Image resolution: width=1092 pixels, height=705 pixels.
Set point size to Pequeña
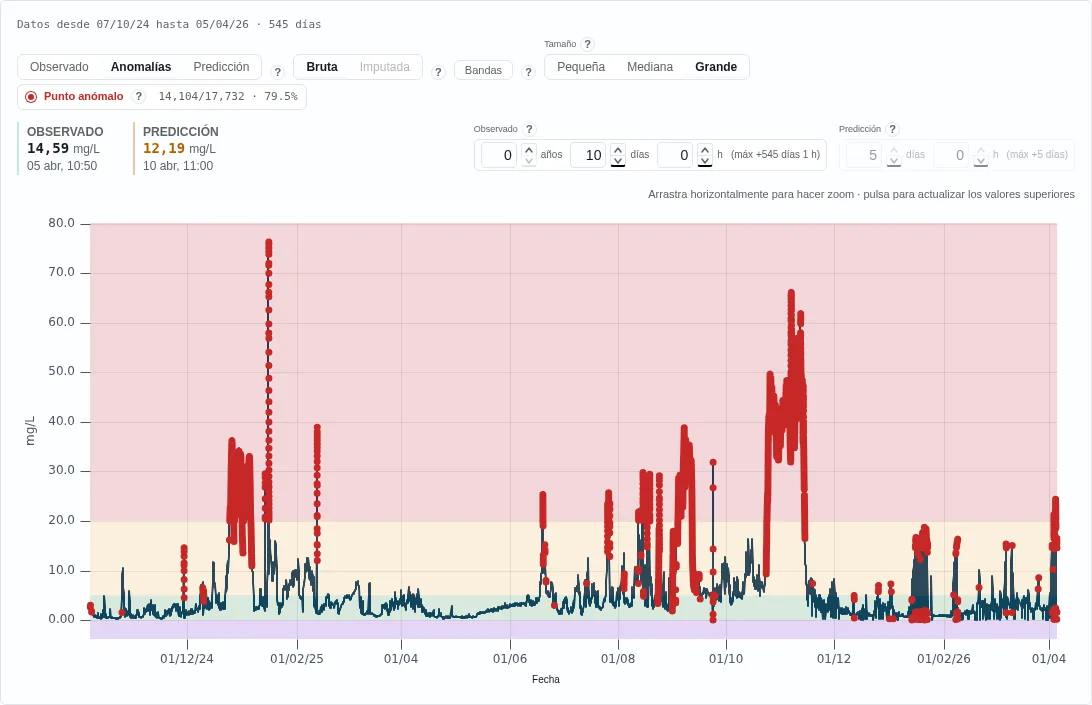(x=581, y=67)
